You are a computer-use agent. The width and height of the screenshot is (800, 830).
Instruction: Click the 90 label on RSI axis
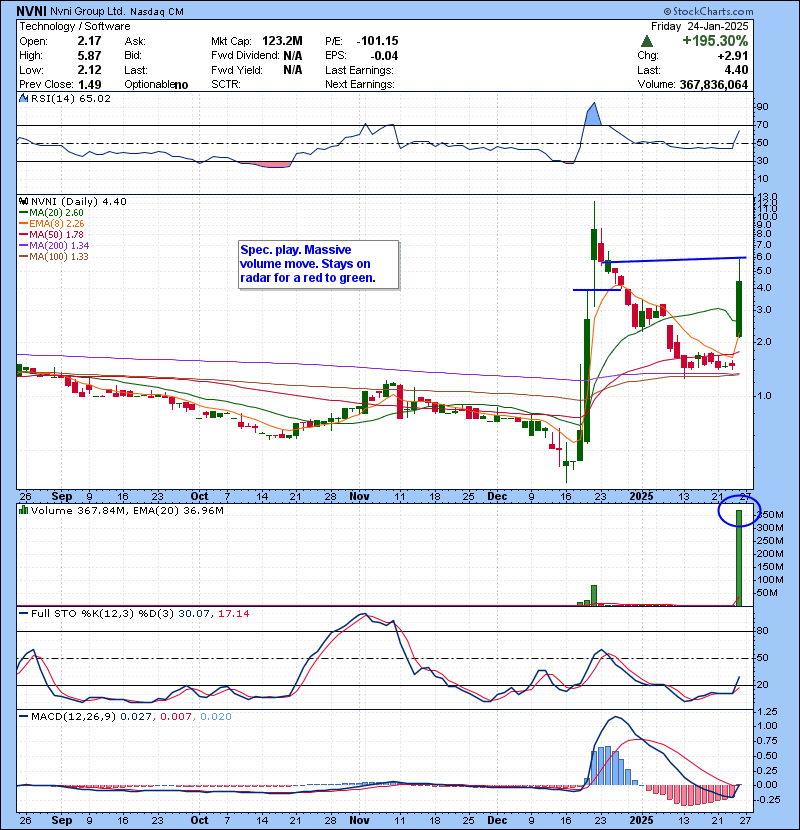[x=762, y=107]
